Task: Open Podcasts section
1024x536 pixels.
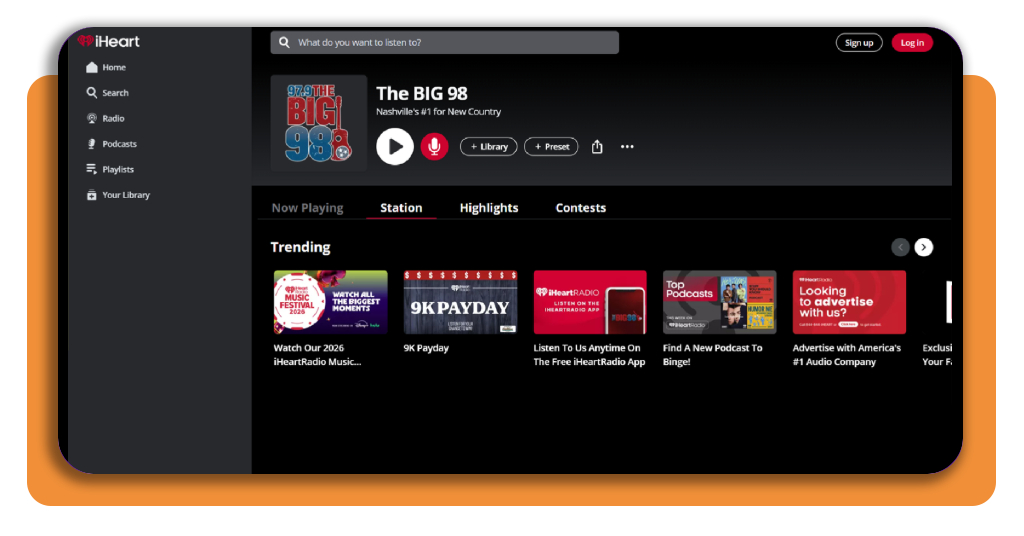Action: point(111,144)
